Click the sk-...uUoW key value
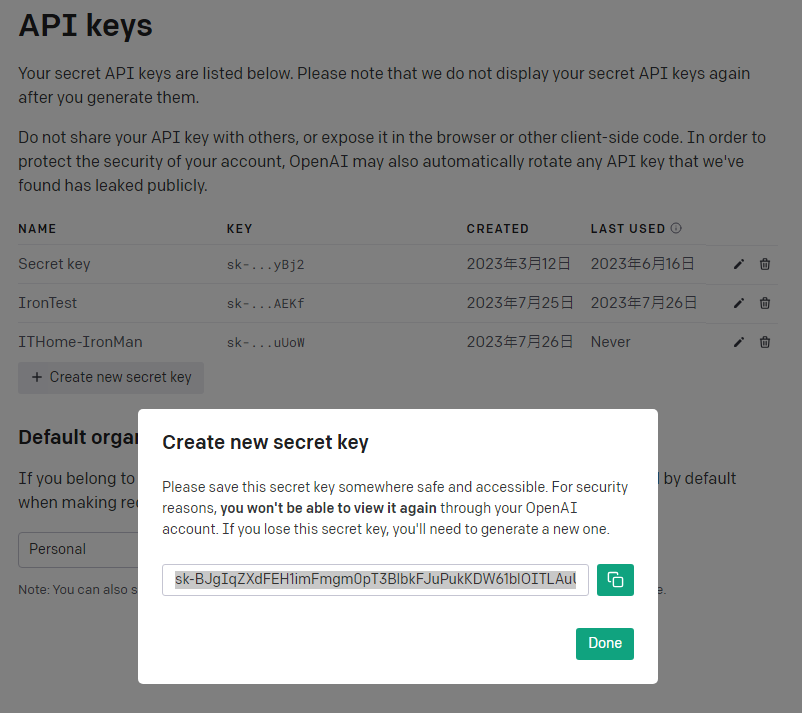The height and width of the screenshot is (713, 802). click(x=265, y=342)
